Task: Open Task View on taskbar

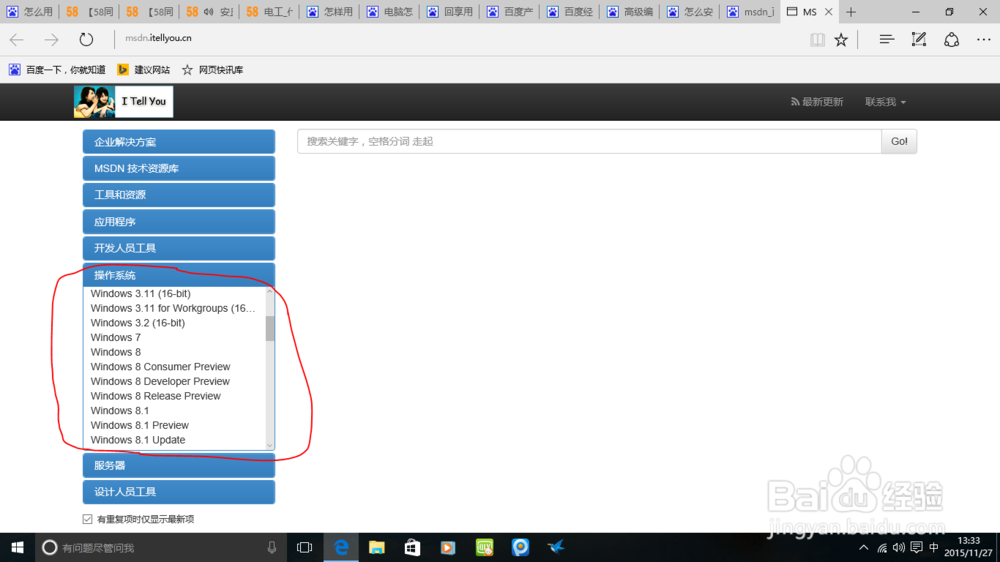Action: pyautogui.click(x=305, y=547)
